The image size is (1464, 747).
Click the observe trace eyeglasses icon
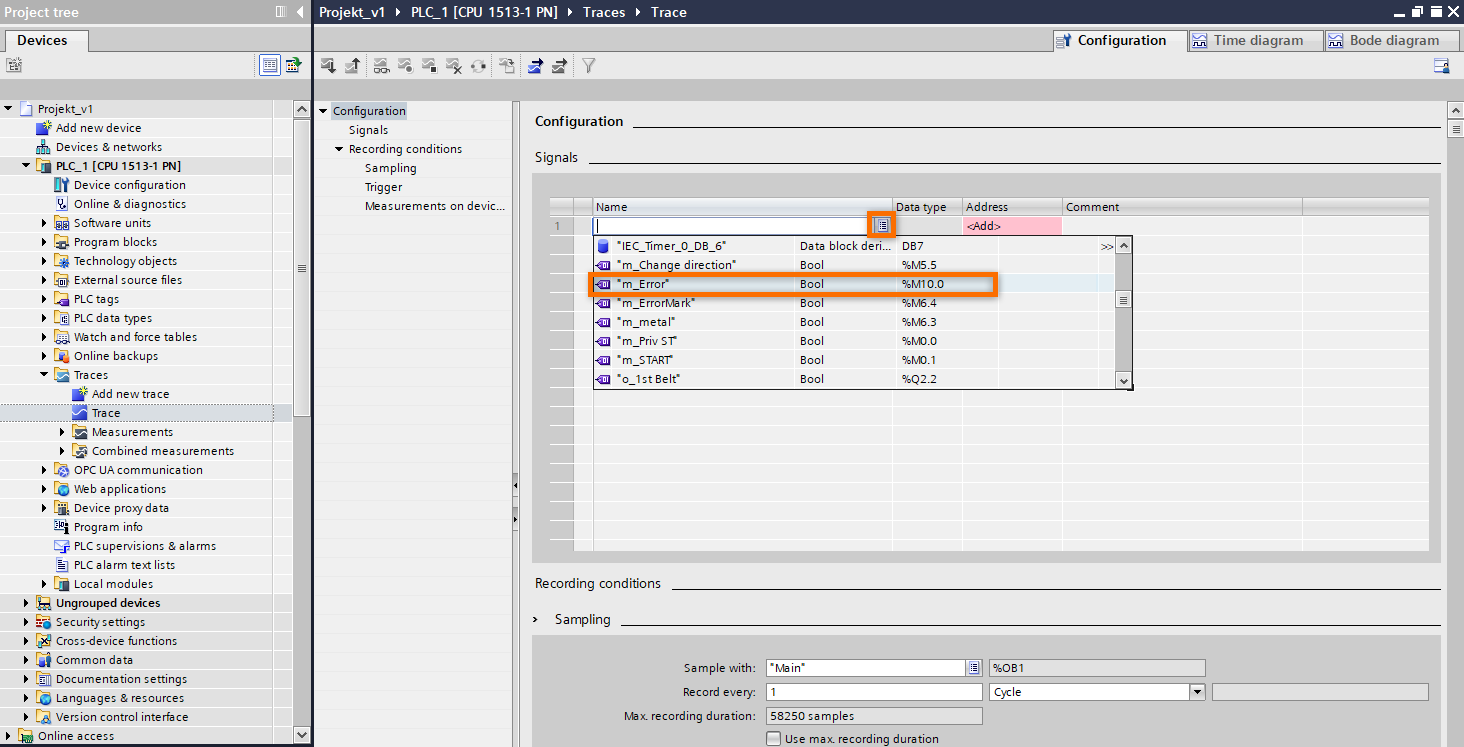click(x=381, y=66)
